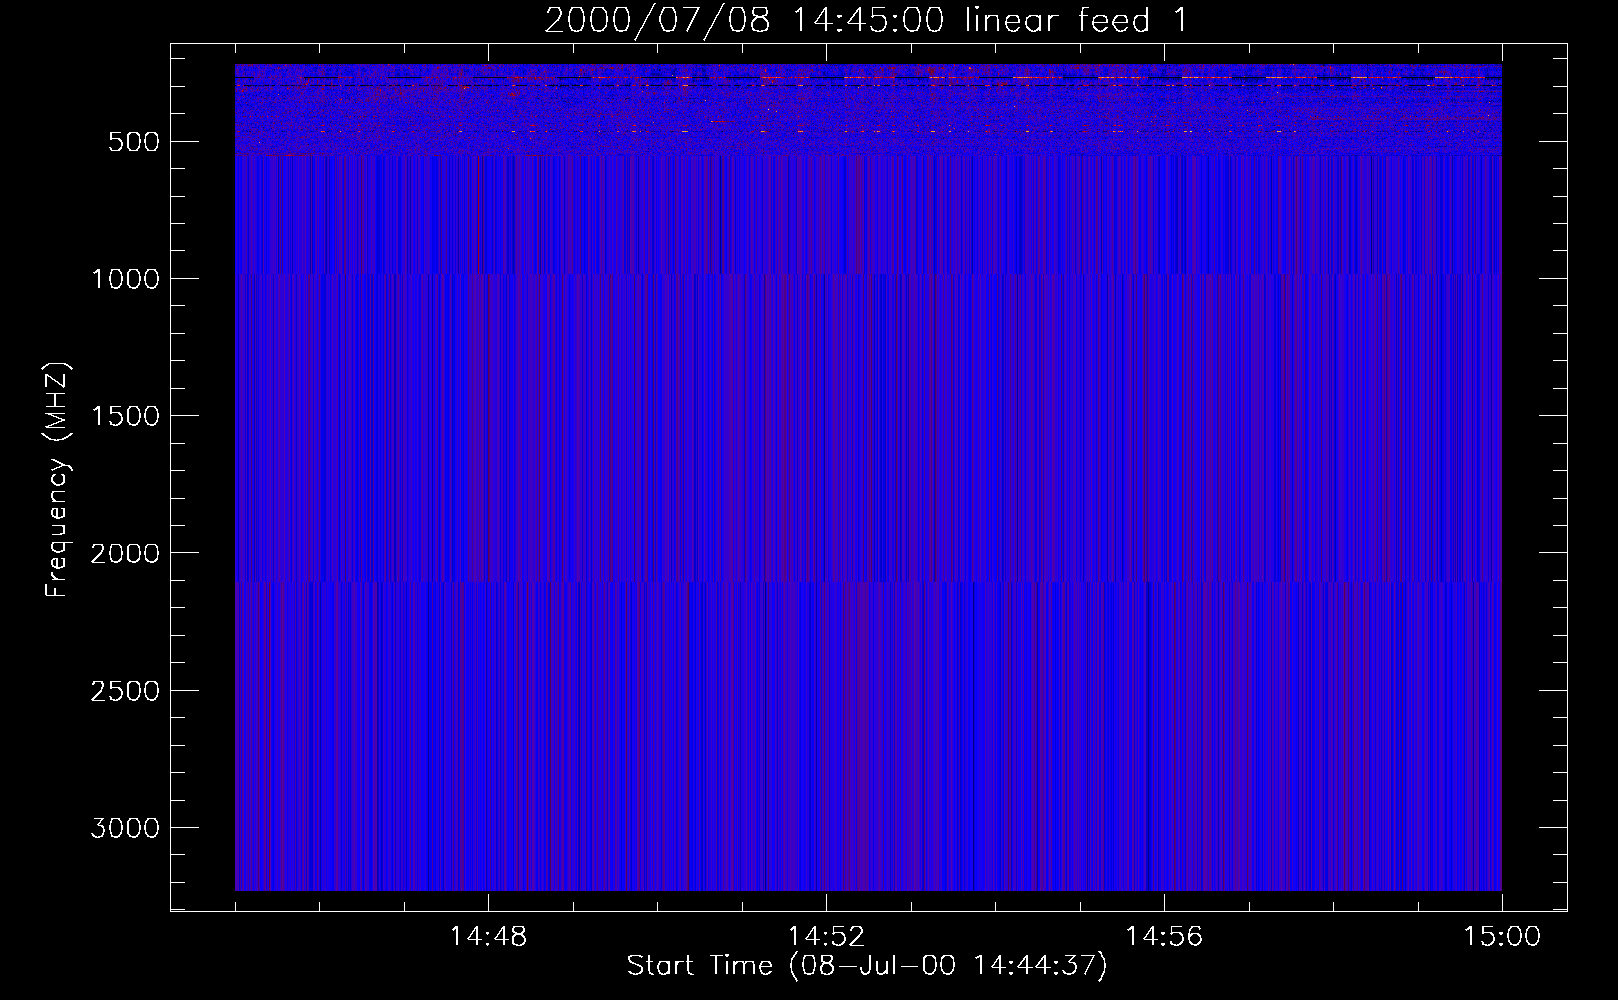Click the 14:52 time tick label
Image resolution: width=1618 pixels, height=1000 pixels.
826,937
